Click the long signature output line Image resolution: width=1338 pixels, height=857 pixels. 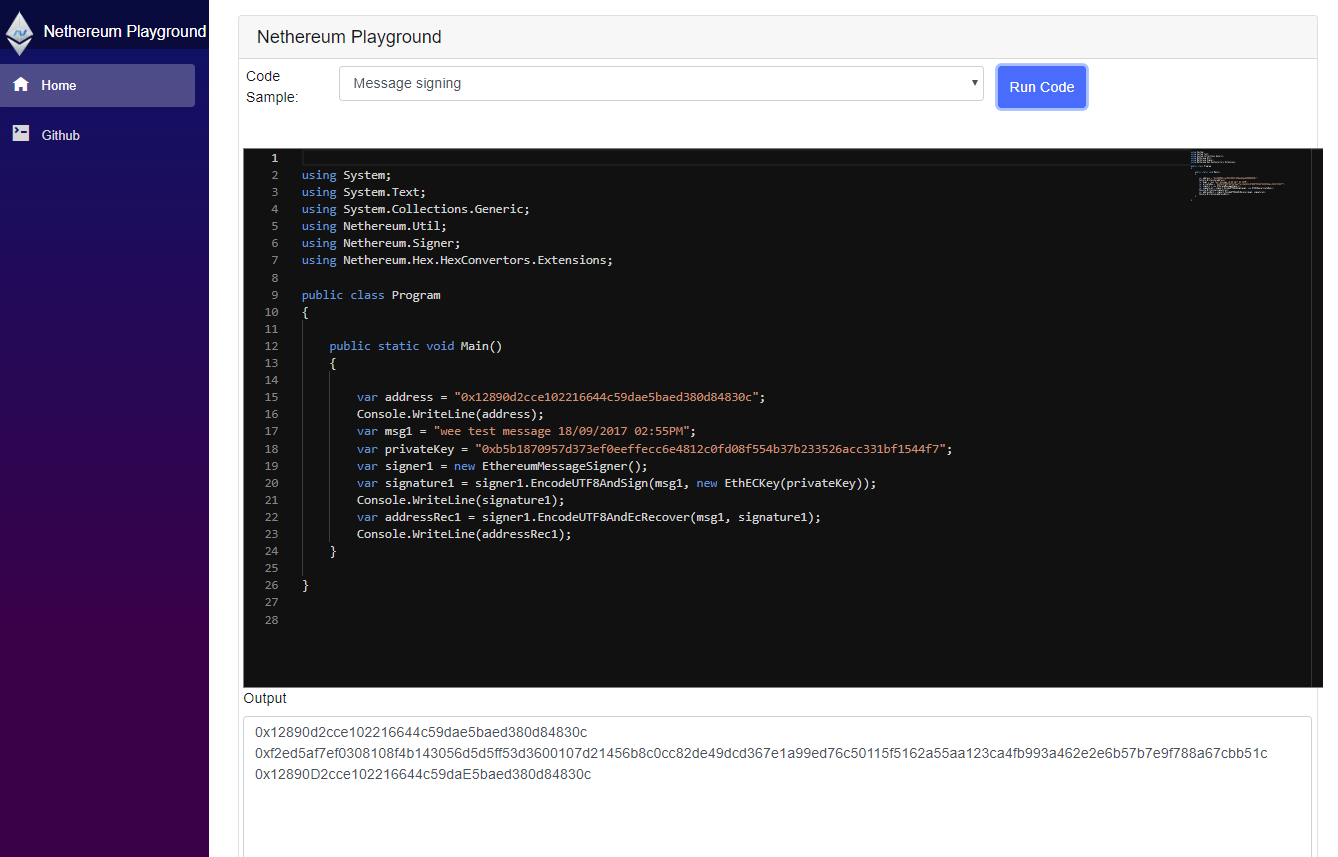coord(761,753)
